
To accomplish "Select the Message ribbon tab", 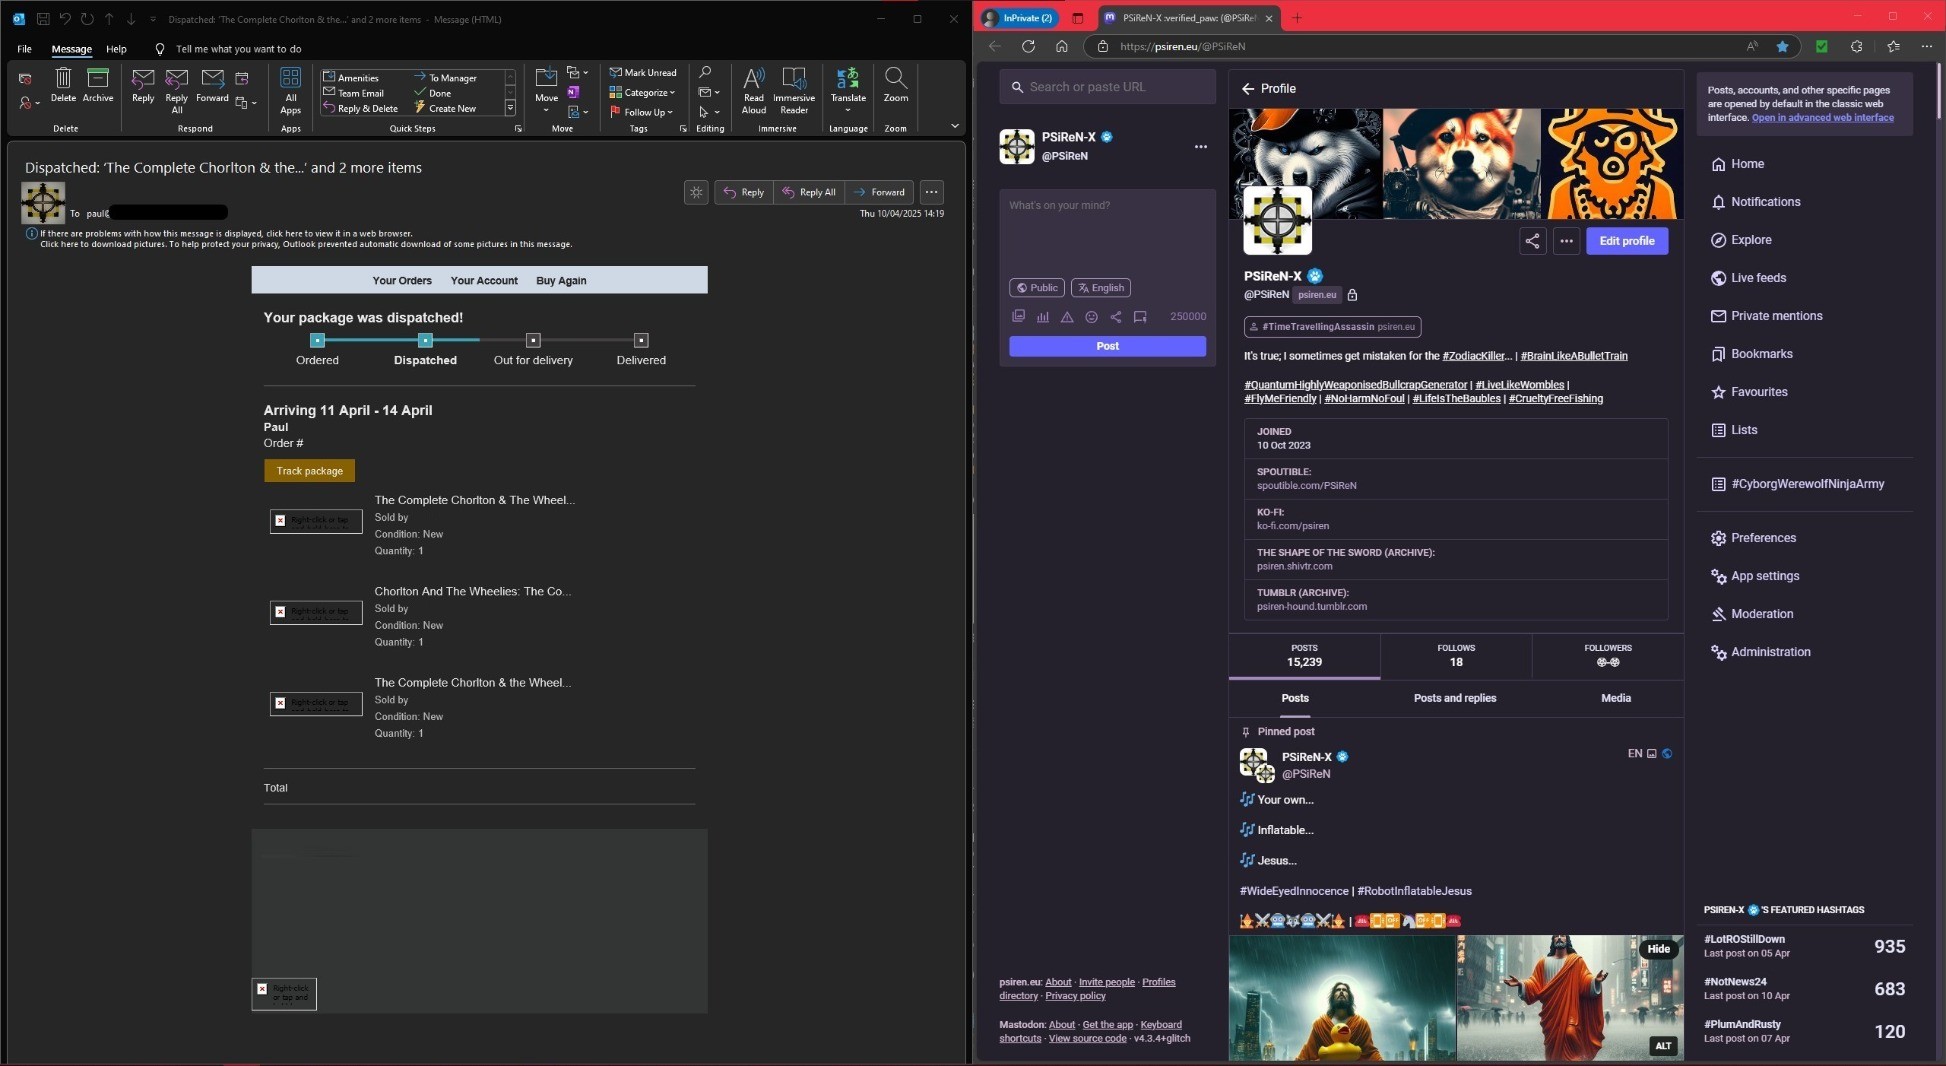I will click(x=72, y=49).
